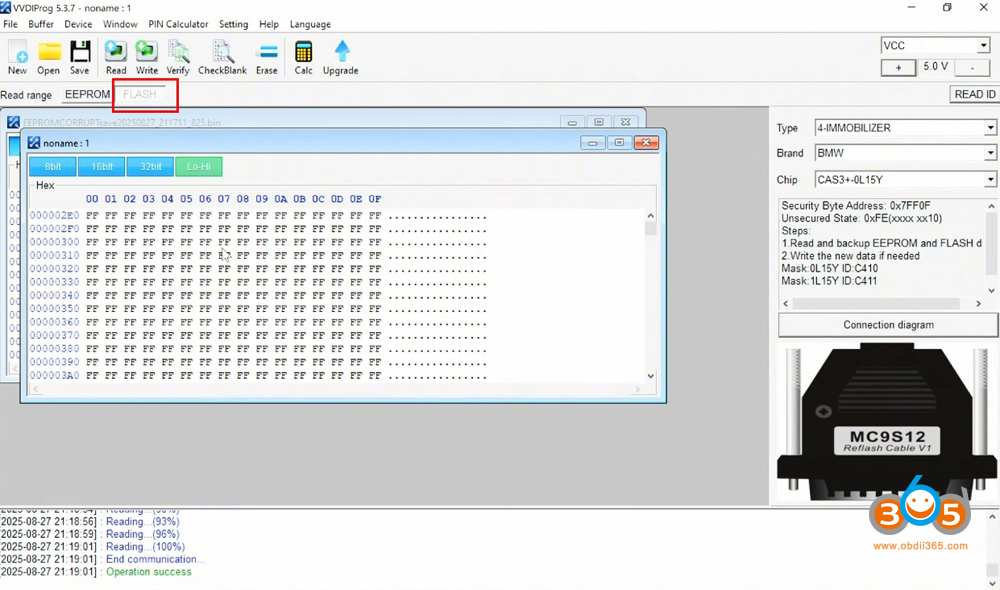This screenshot has height=590, width=1000.
Task: Increase voltage with the plus button
Action: coord(898,67)
